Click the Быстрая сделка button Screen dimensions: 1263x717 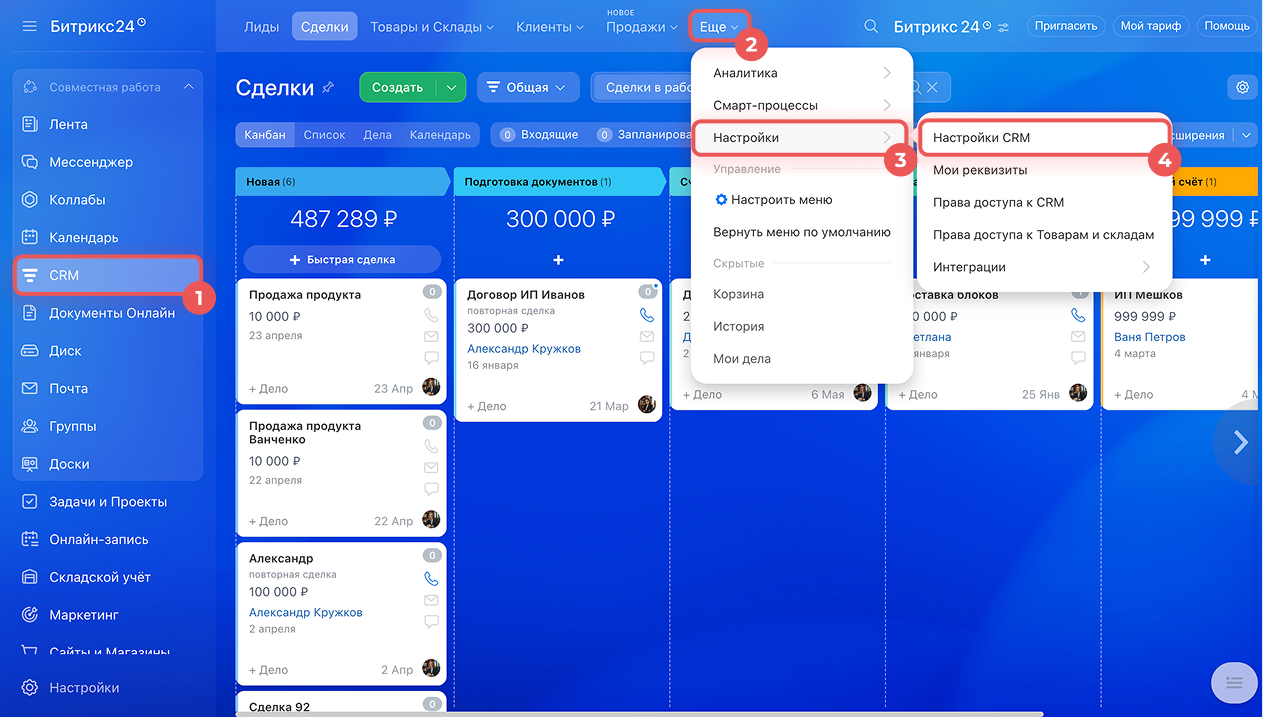click(x=342, y=259)
